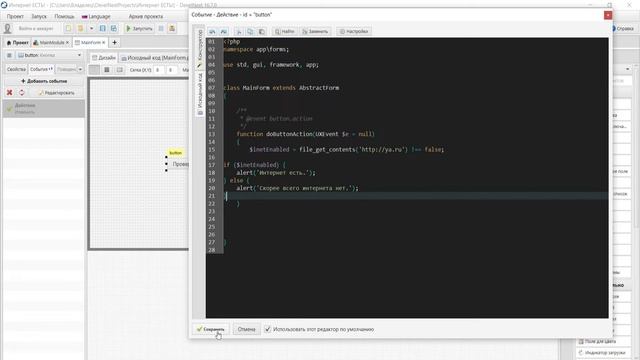Click the Запустить run button
This screenshot has height=360, width=640.
[x=139, y=29]
